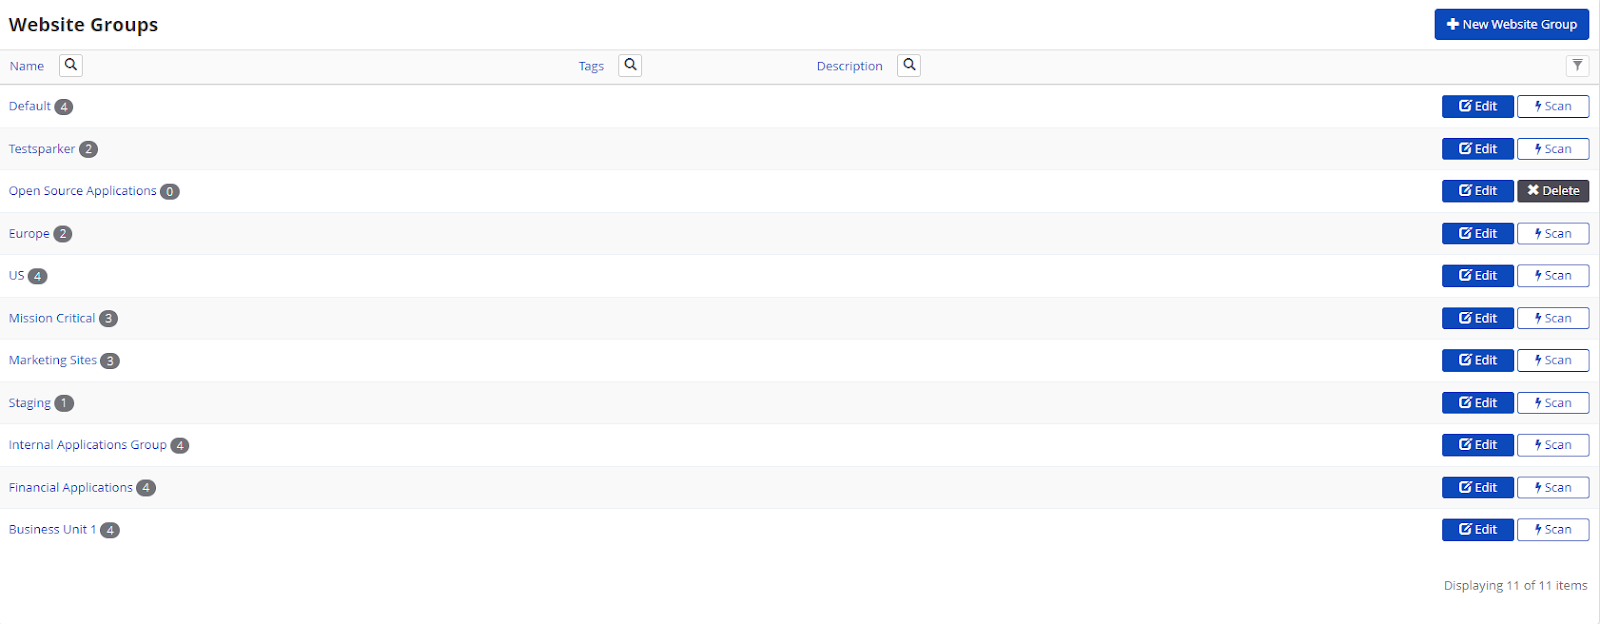Image resolution: width=1600 pixels, height=624 pixels.
Task: Click the 'Displaying 11 of 11 items' text
Action: tap(1515, 586)
